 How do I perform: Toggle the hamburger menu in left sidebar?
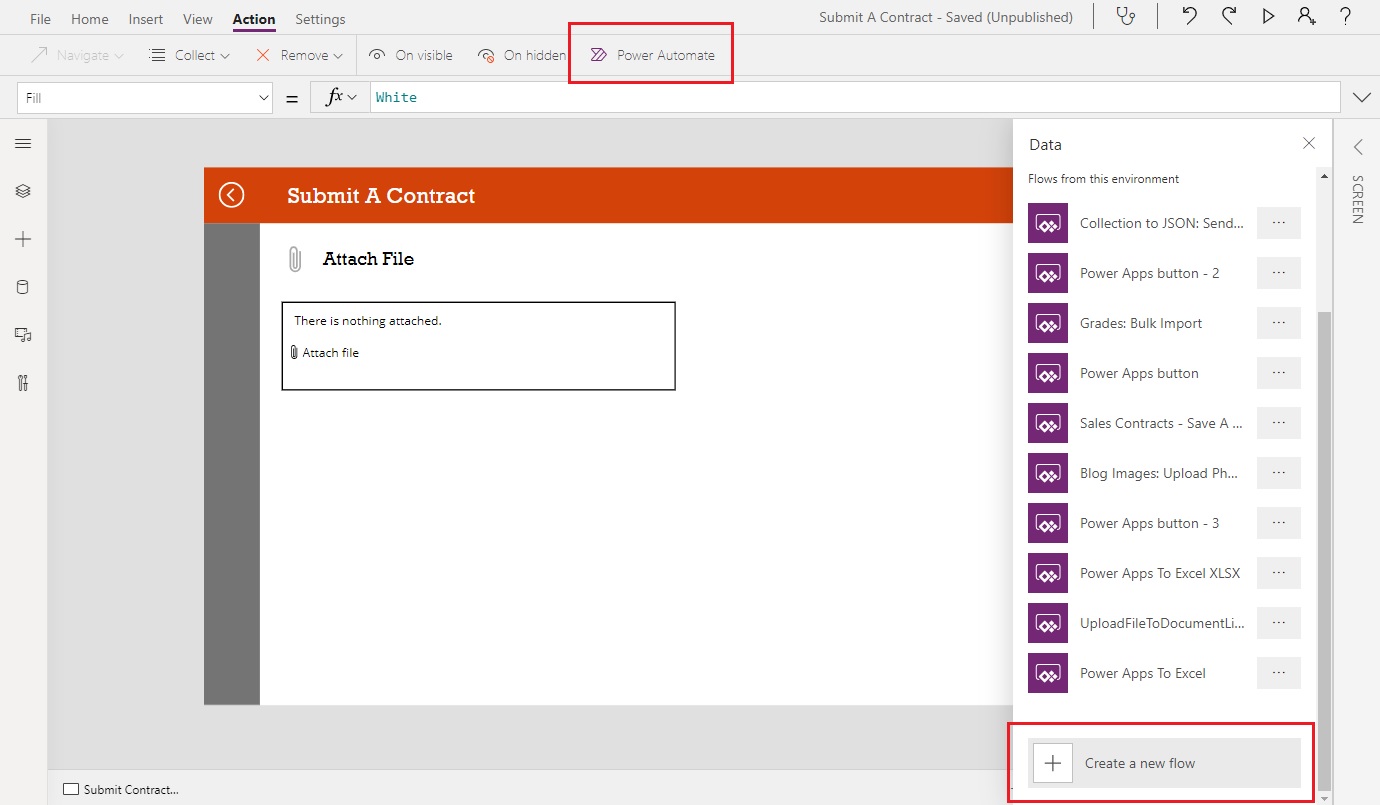point(23,144)
